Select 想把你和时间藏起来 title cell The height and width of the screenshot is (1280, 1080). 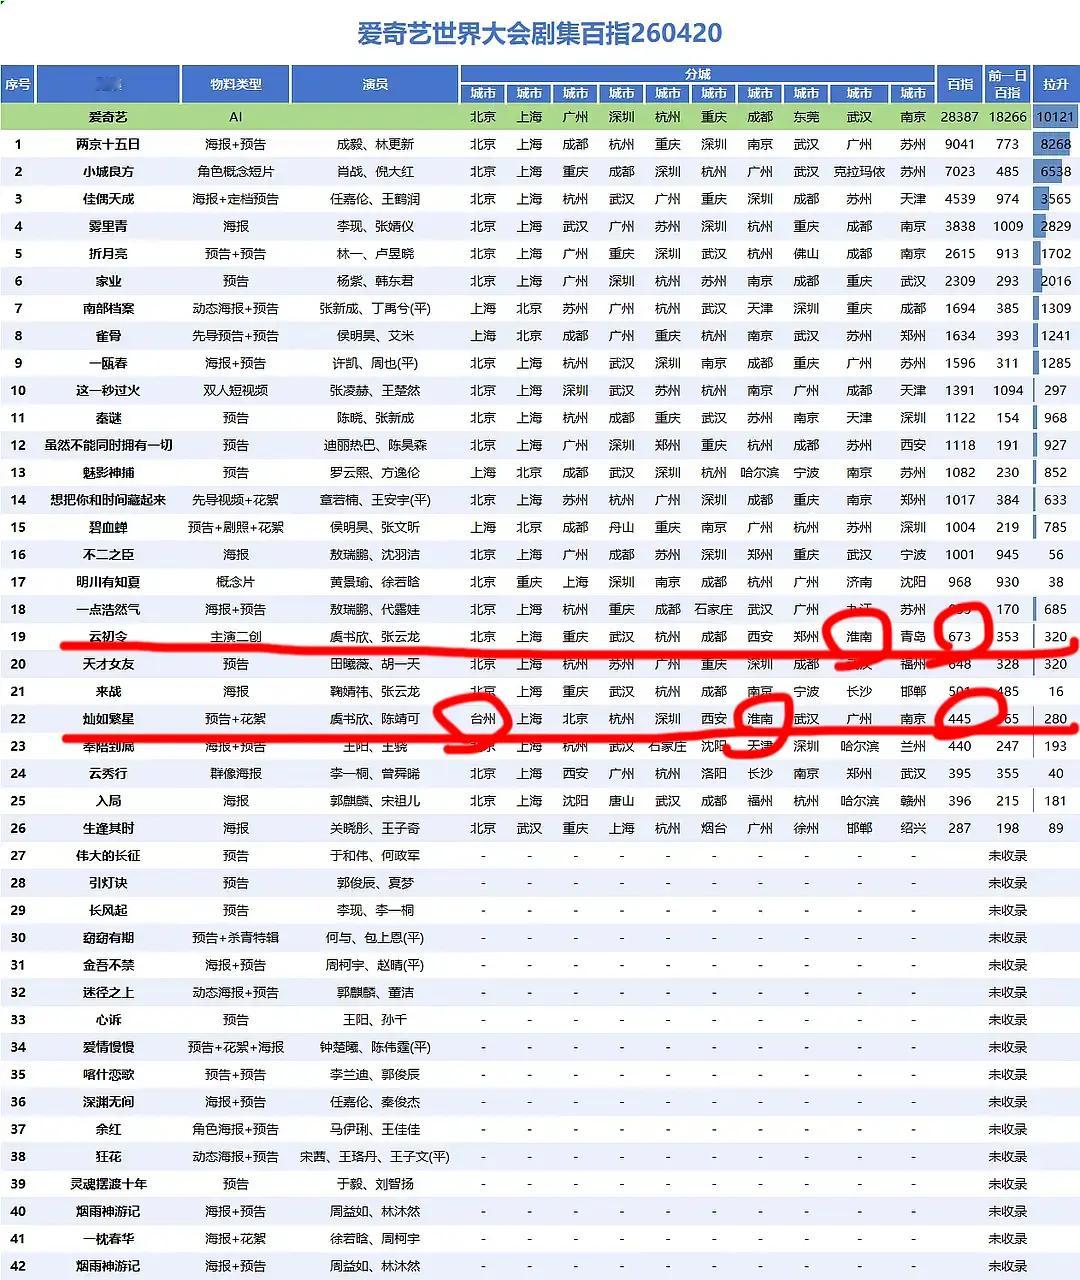point(108,500)
